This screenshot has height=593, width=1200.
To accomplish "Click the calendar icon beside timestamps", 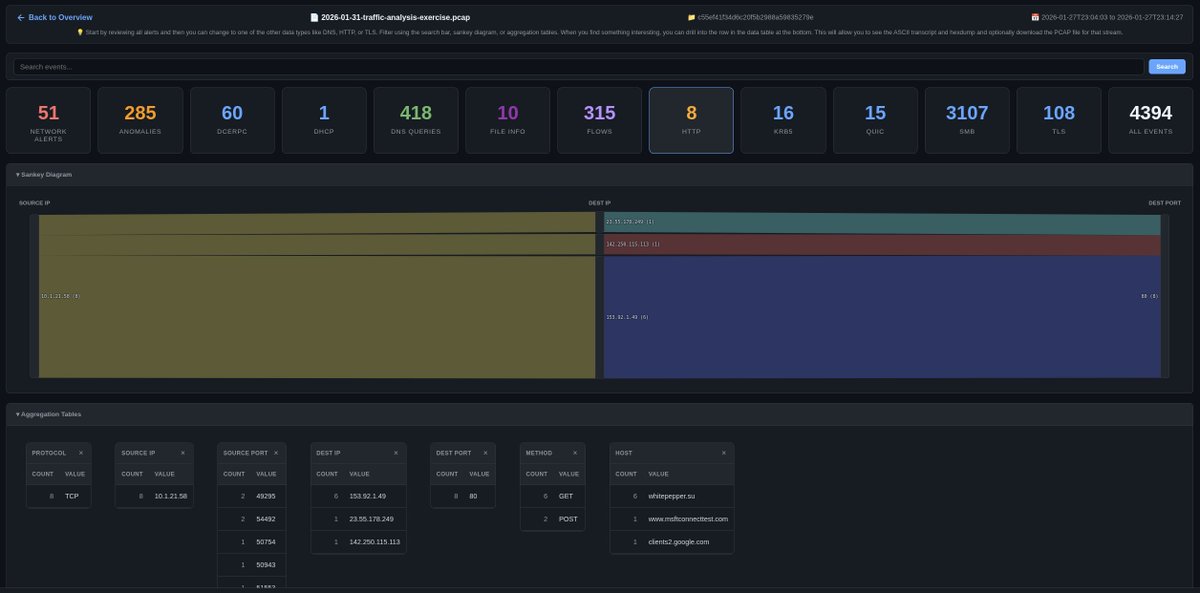I will (x=1035, y=17).
